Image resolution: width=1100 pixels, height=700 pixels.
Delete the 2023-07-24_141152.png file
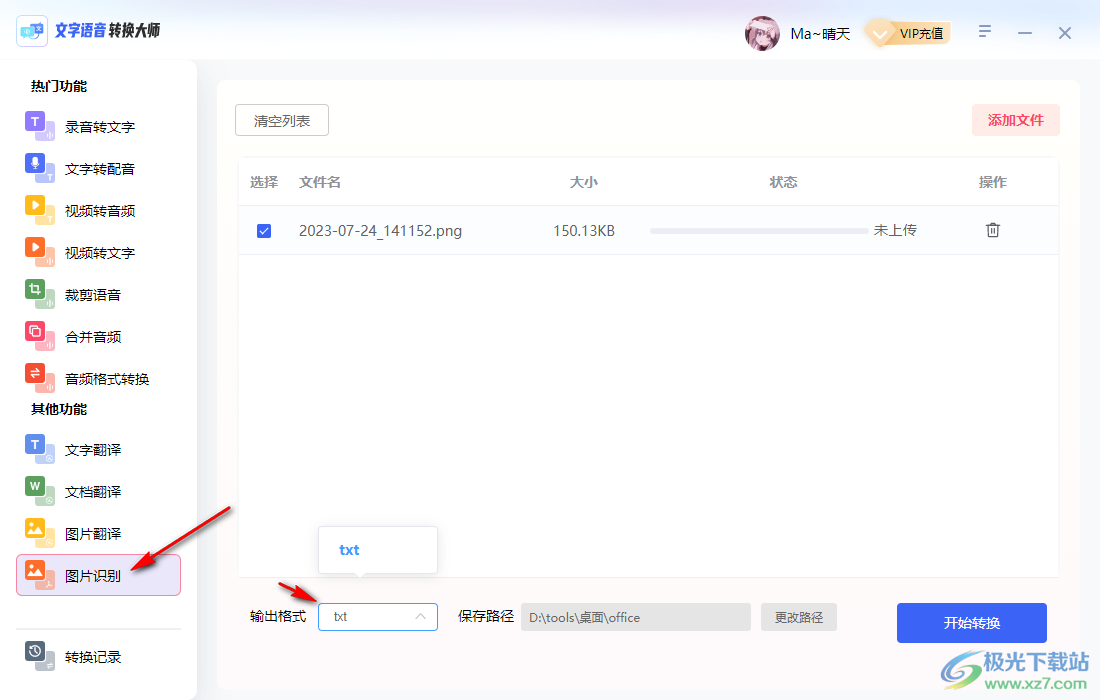coord(992,230)
